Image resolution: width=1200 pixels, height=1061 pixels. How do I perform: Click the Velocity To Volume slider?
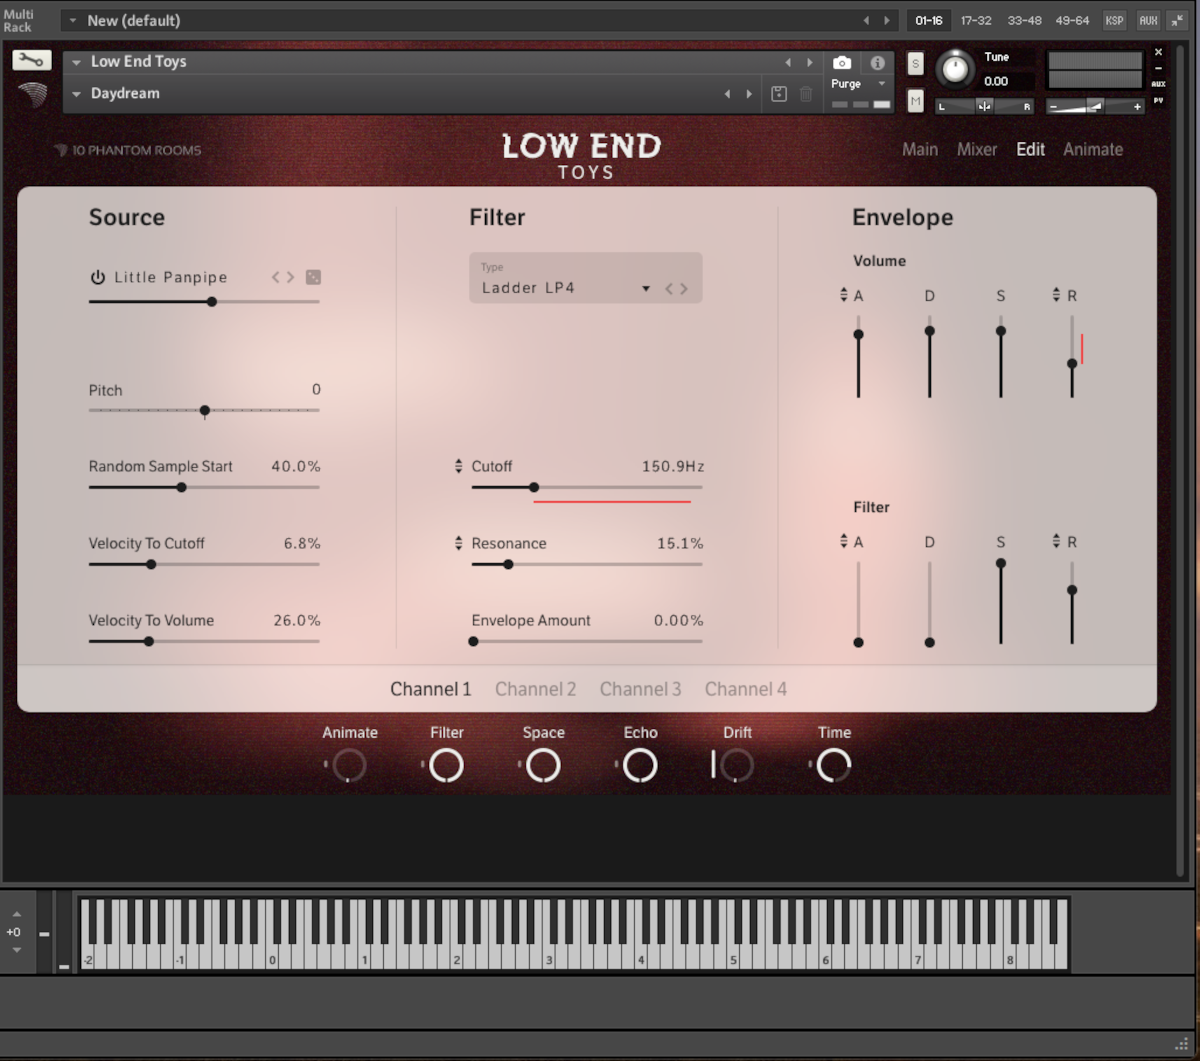click(x=204, y=641)
